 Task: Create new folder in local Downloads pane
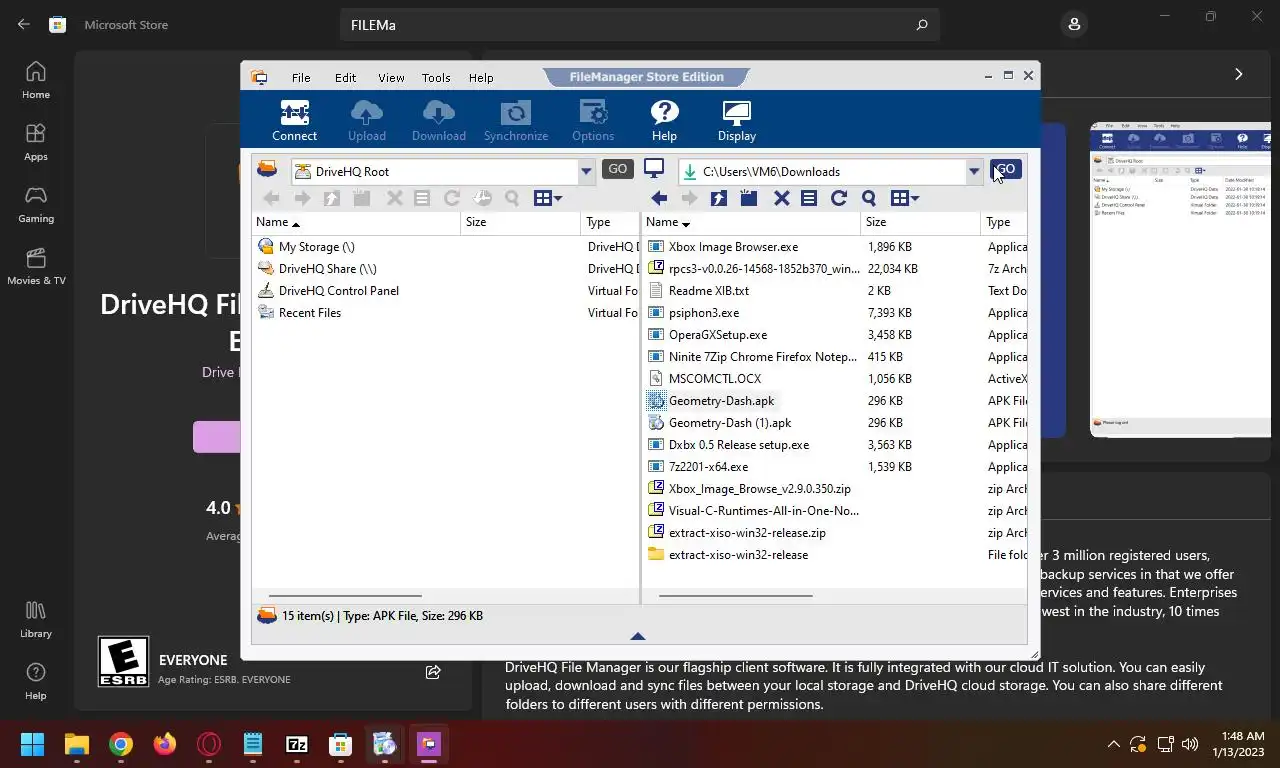[748, 198]
